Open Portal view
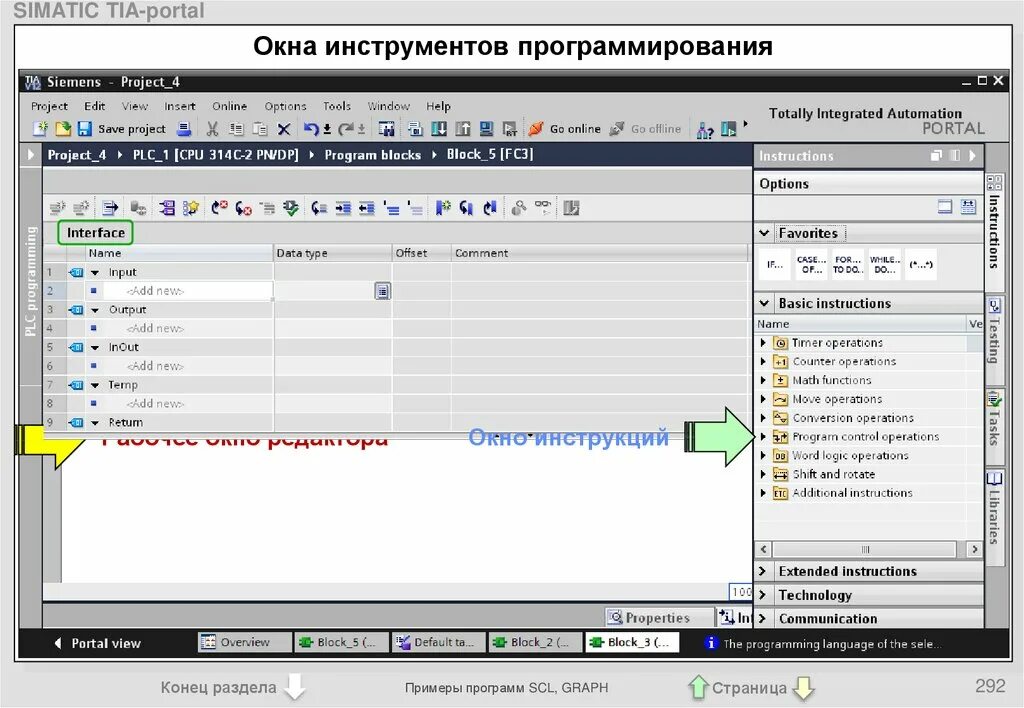Screen dimensions: 1024x708 [x=97, y=643]
